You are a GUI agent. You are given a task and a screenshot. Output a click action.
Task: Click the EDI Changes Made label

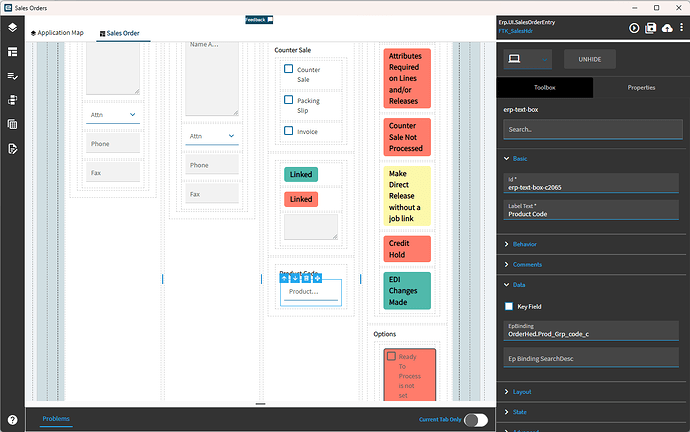(x=407, y=291)
